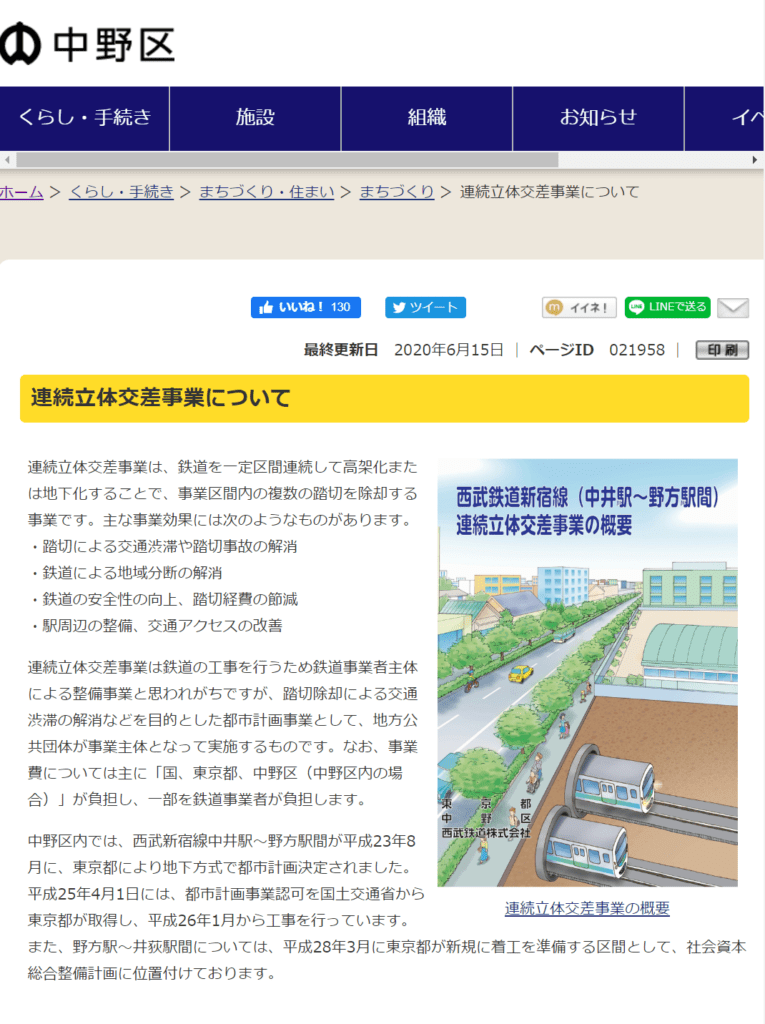Send page via LINEで送る button
Image resolution: width=765 pixels, height=1024 pixels.
click(x=667, y=307)
